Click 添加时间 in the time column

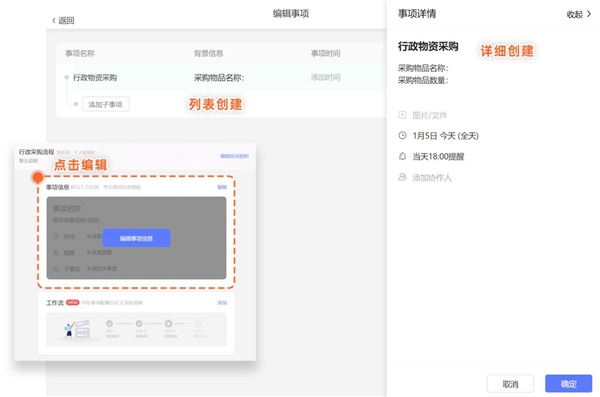tap(325, 78)
